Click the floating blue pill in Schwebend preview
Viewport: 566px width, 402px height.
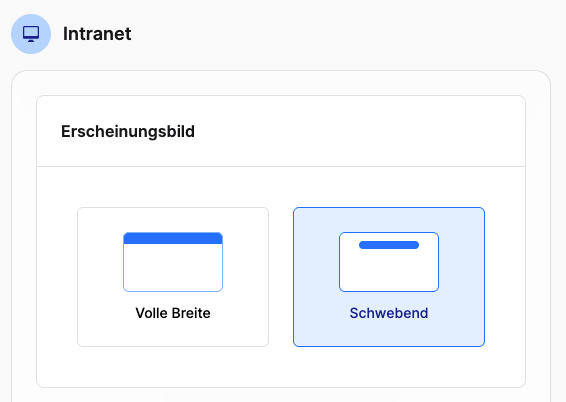click(x=389, y=245)
